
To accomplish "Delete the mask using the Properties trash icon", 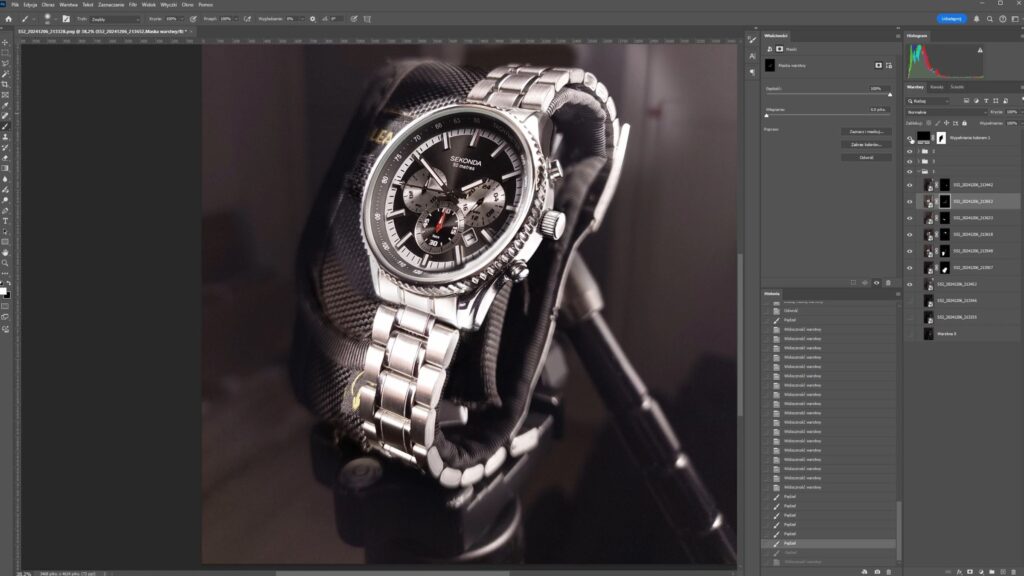I will pyautogui.click(x=888, y=283).
